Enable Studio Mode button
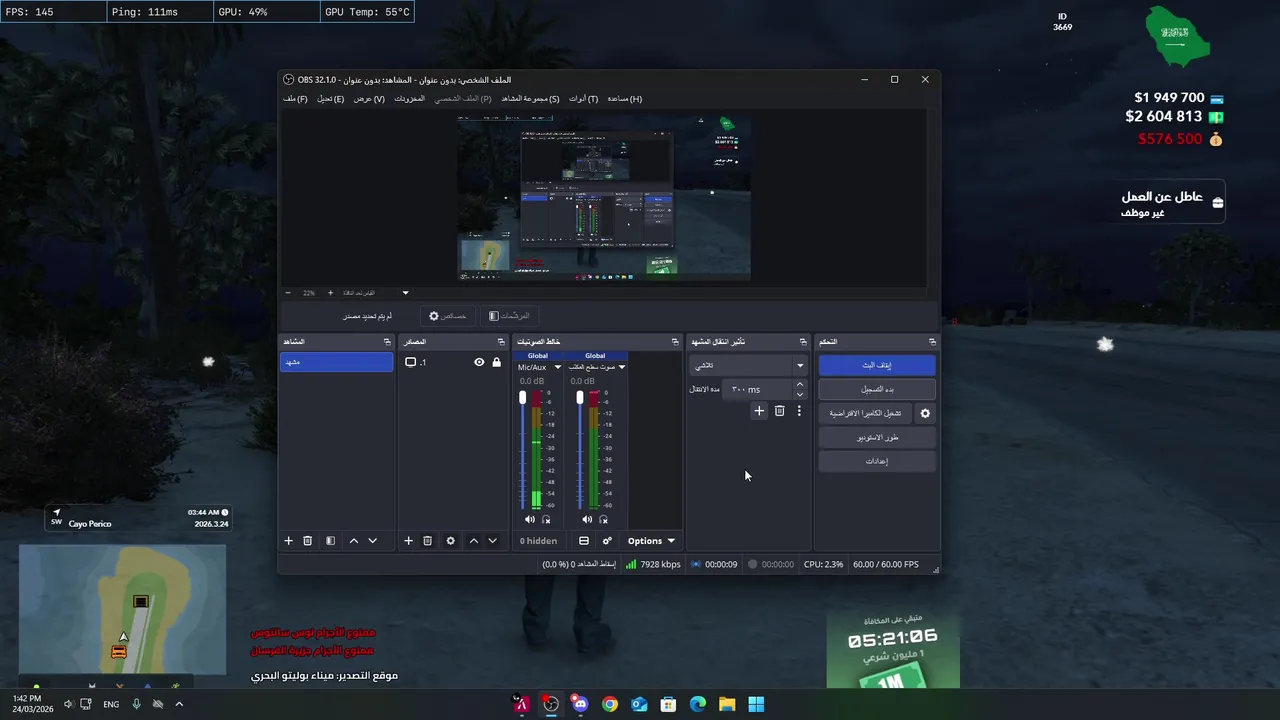 pos(877,437)
